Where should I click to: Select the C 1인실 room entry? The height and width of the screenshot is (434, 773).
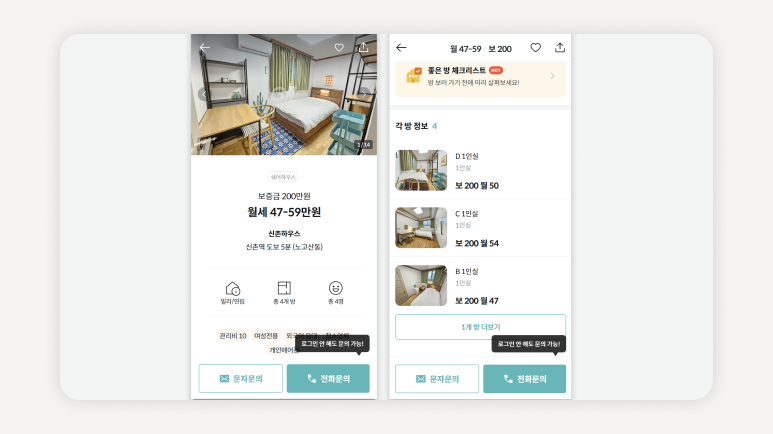tap(481, 228)
